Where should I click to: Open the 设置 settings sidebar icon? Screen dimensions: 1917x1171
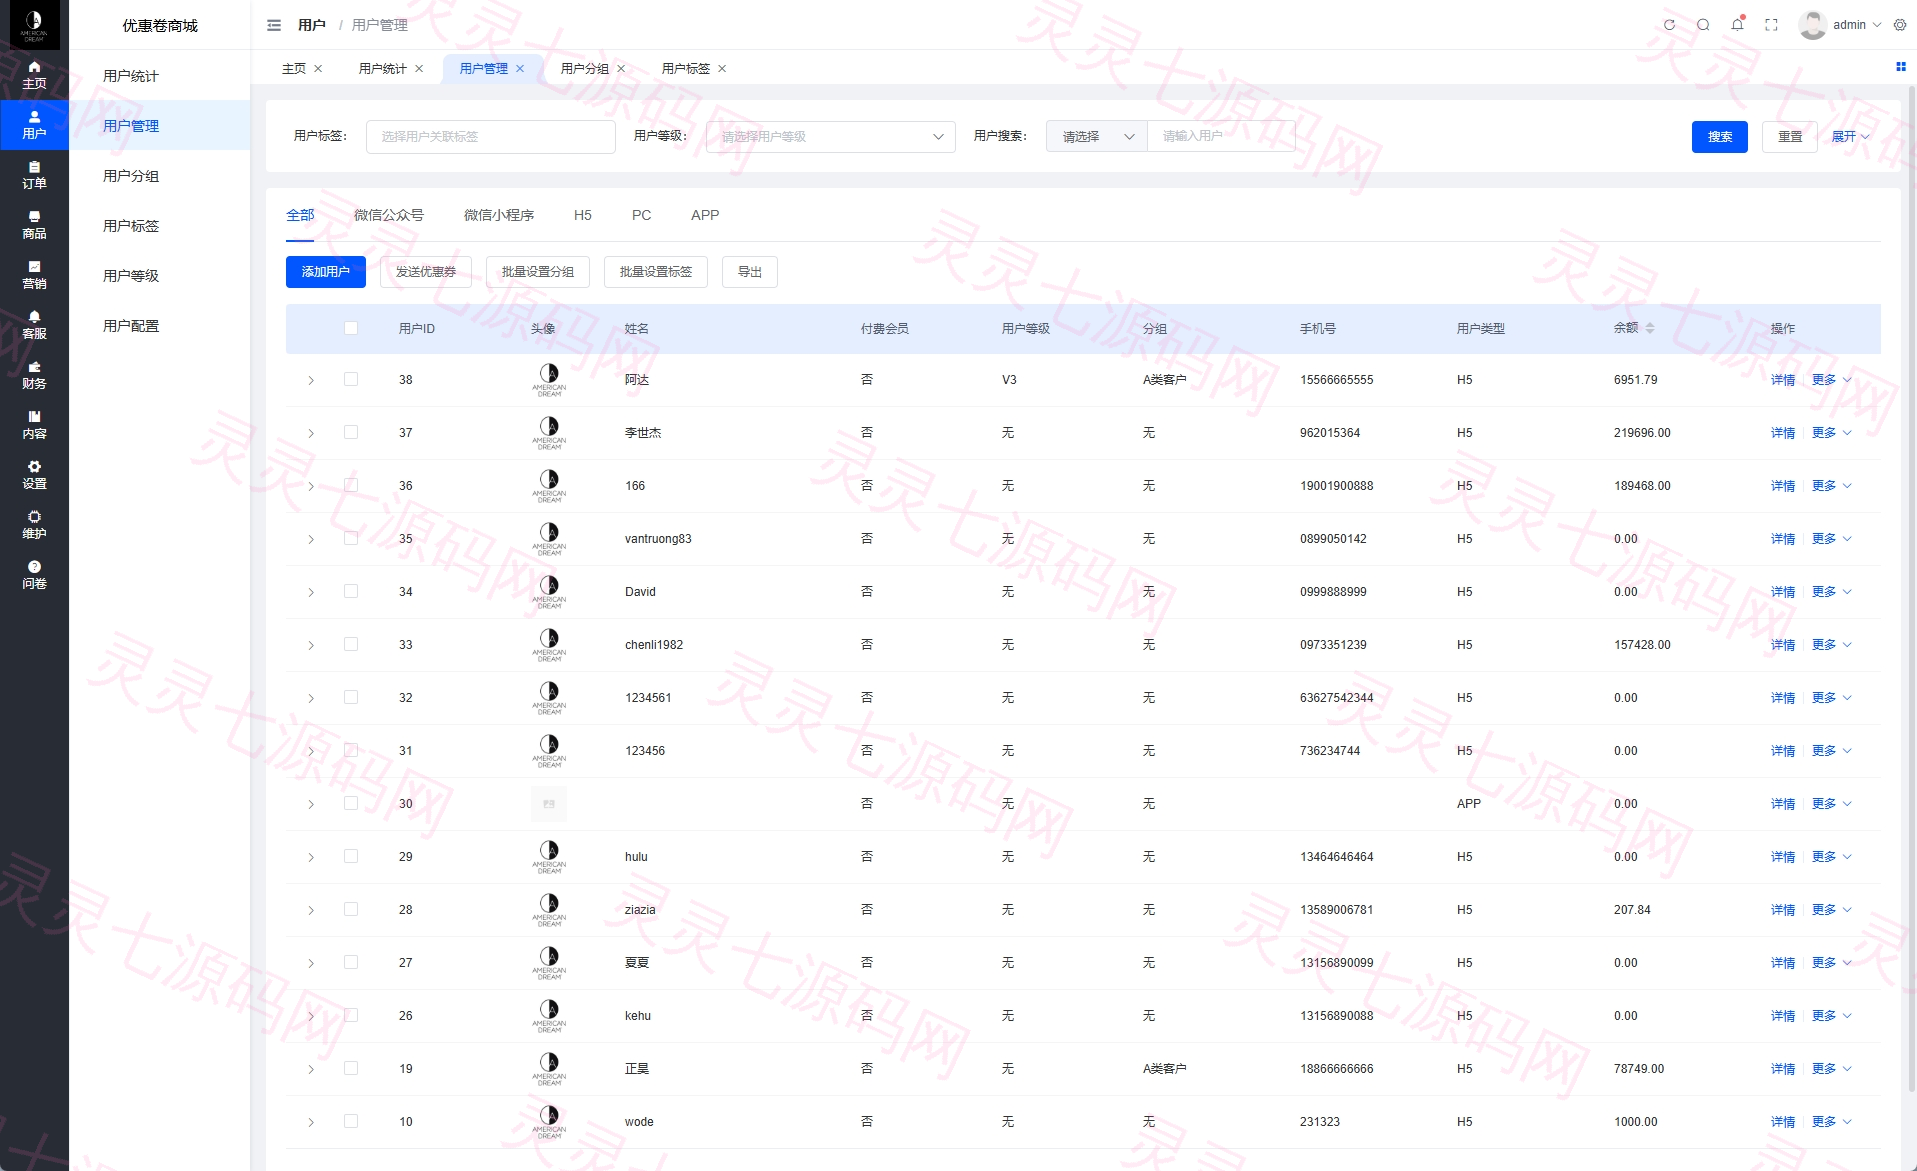pyautogui.click(x=34, y=475)
